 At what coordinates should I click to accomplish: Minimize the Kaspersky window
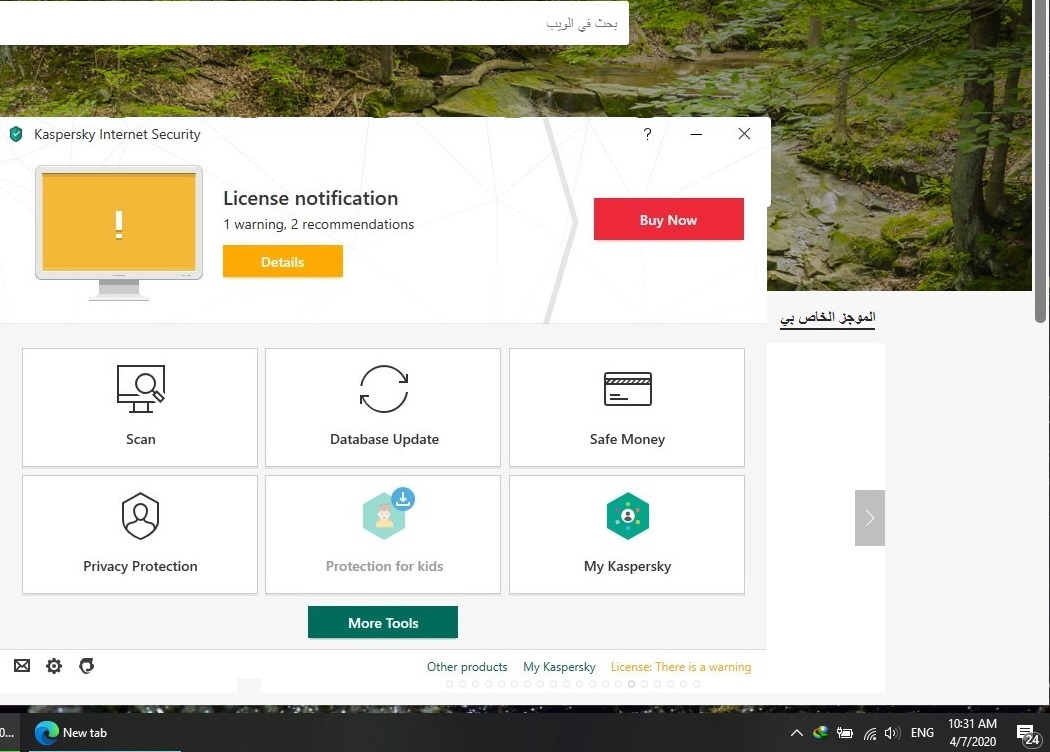tap(696, 134)
